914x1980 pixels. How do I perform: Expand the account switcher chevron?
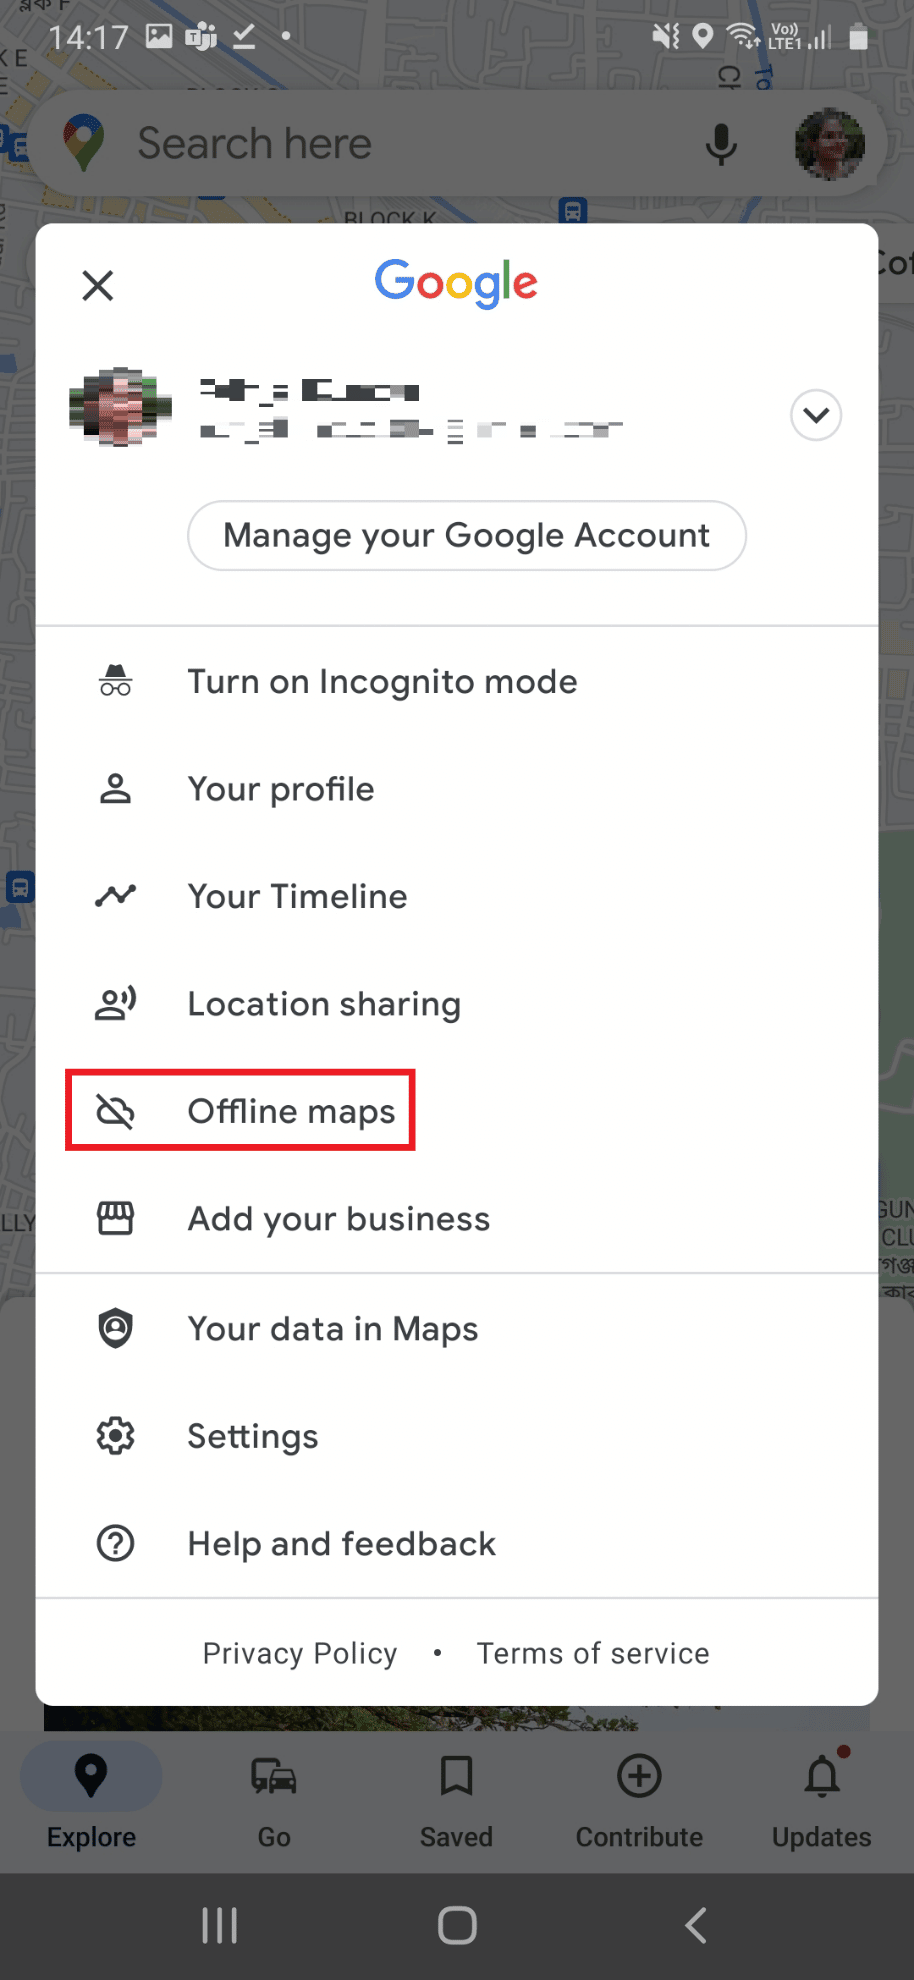[x=816, y=415]
